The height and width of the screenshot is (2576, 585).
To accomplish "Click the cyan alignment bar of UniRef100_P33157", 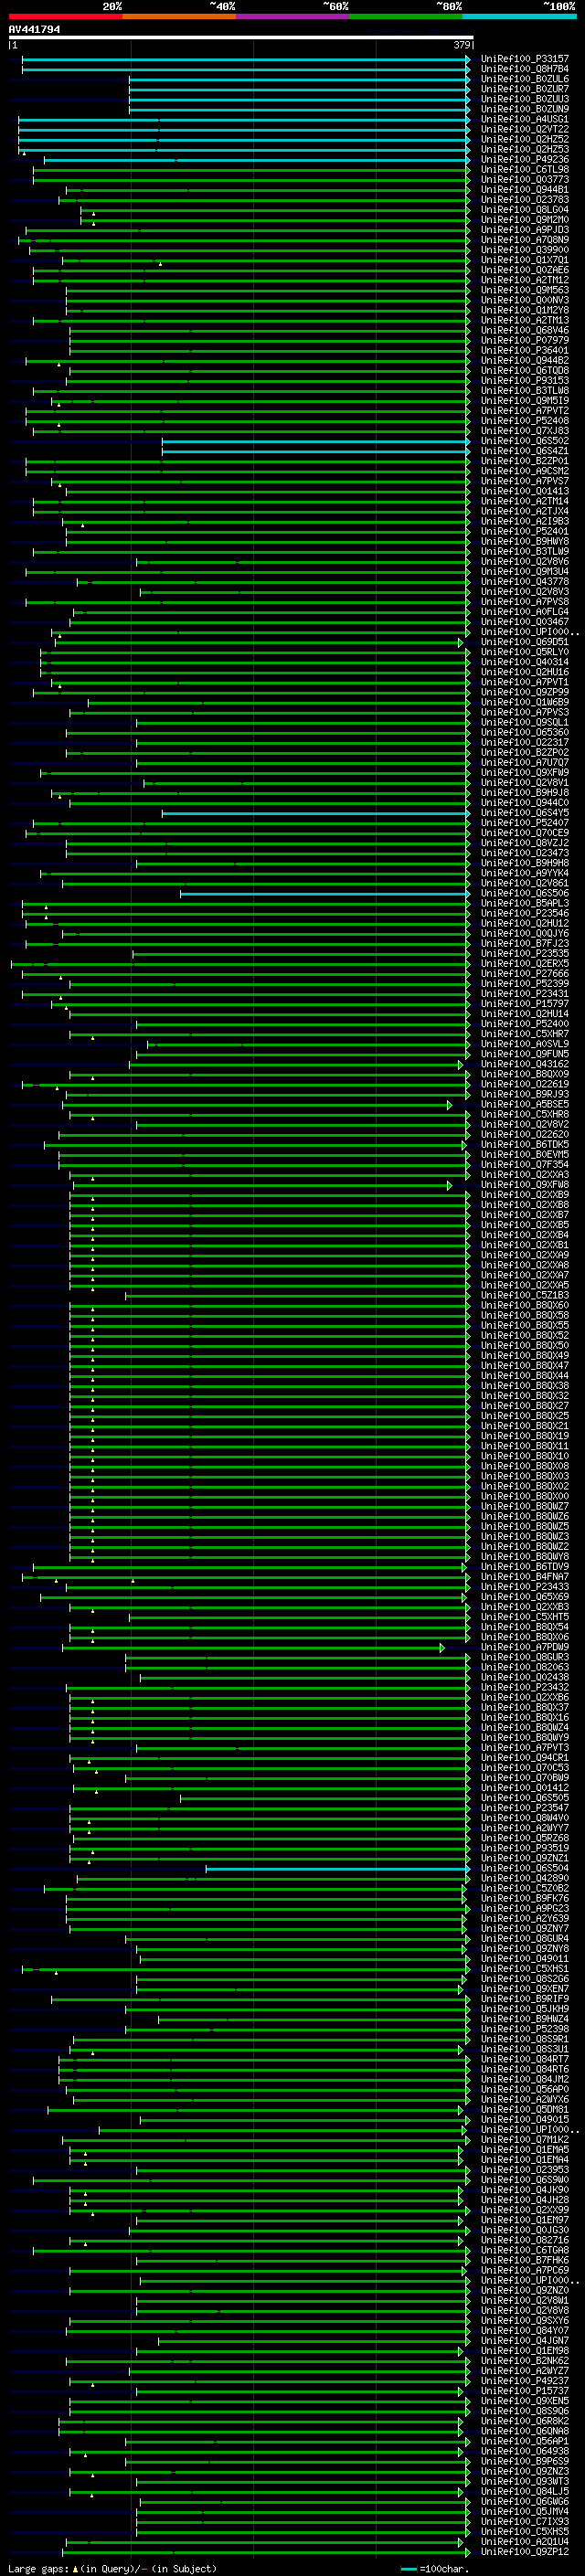I will coord(246,59).
